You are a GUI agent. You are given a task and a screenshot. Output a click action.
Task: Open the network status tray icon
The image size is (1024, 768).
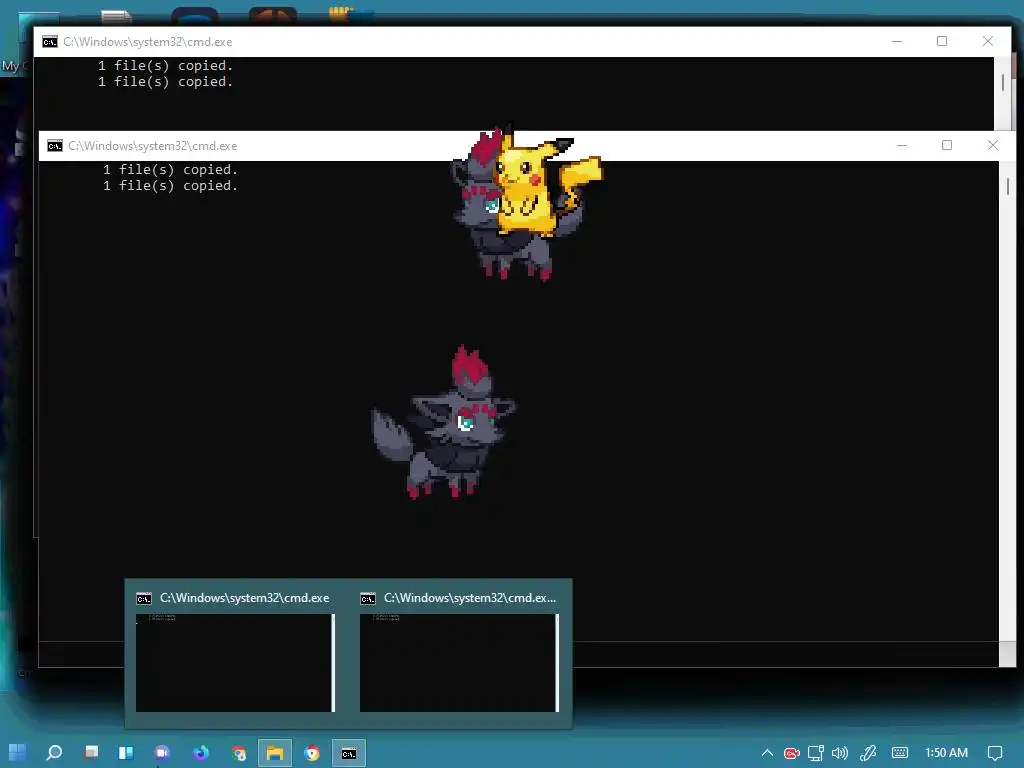coord(816,753)
